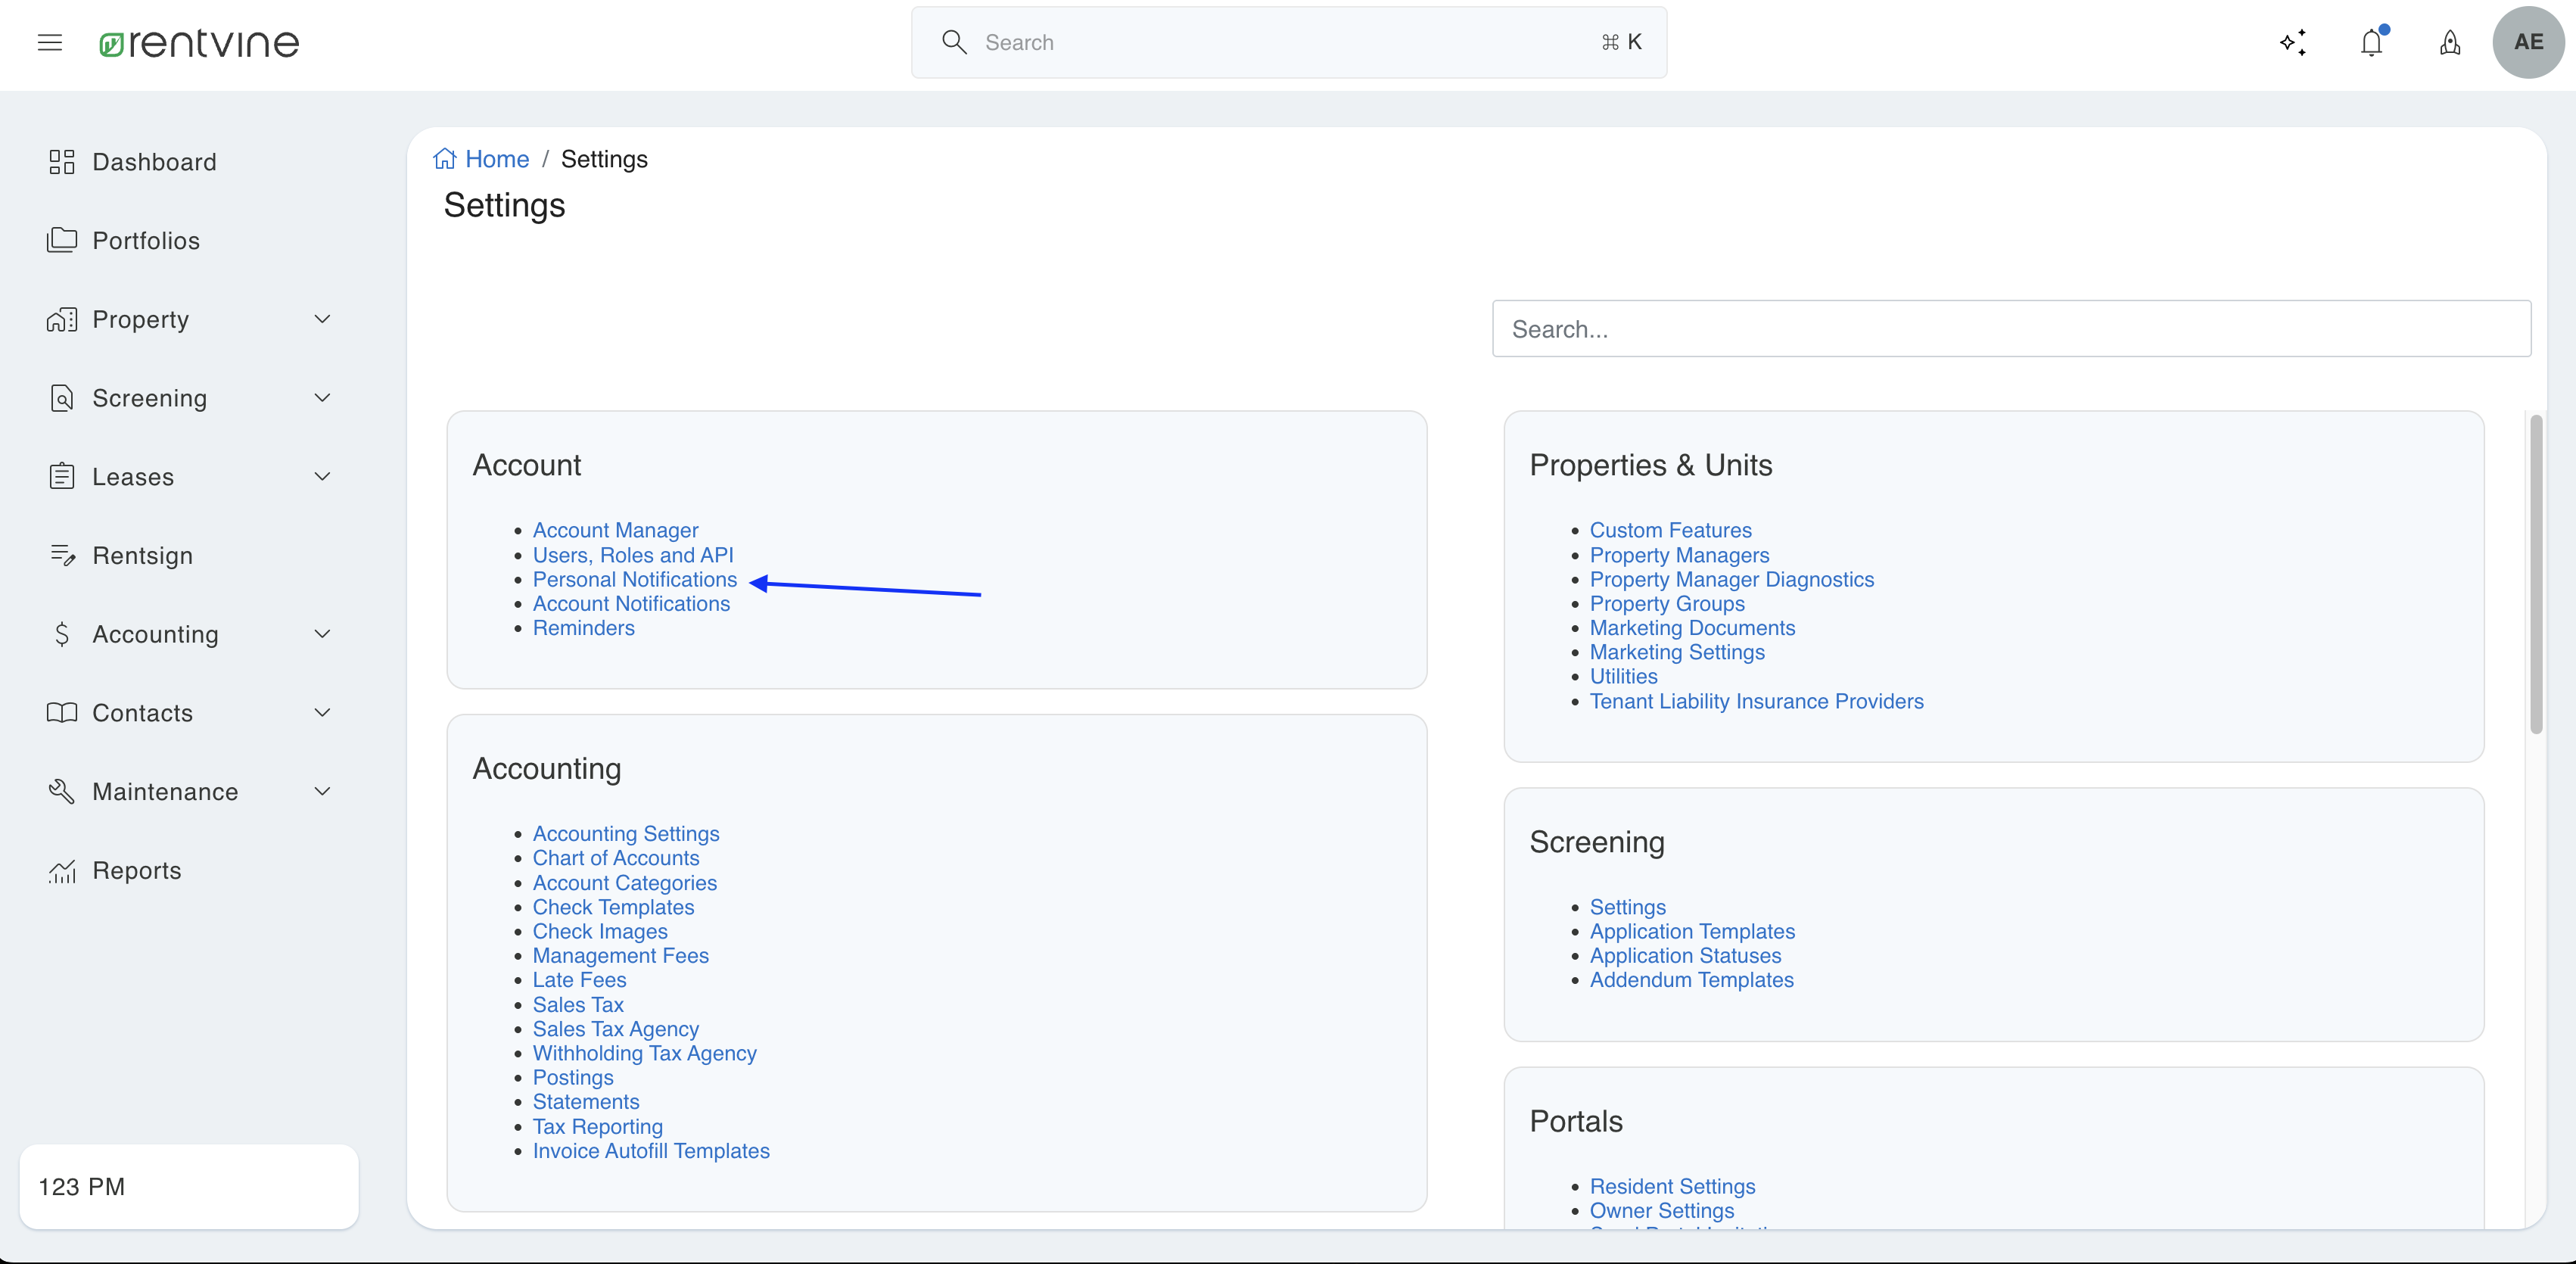Screen dimensions: 2576x1264
Task: Click the Screening document icon
Action: 62,398
